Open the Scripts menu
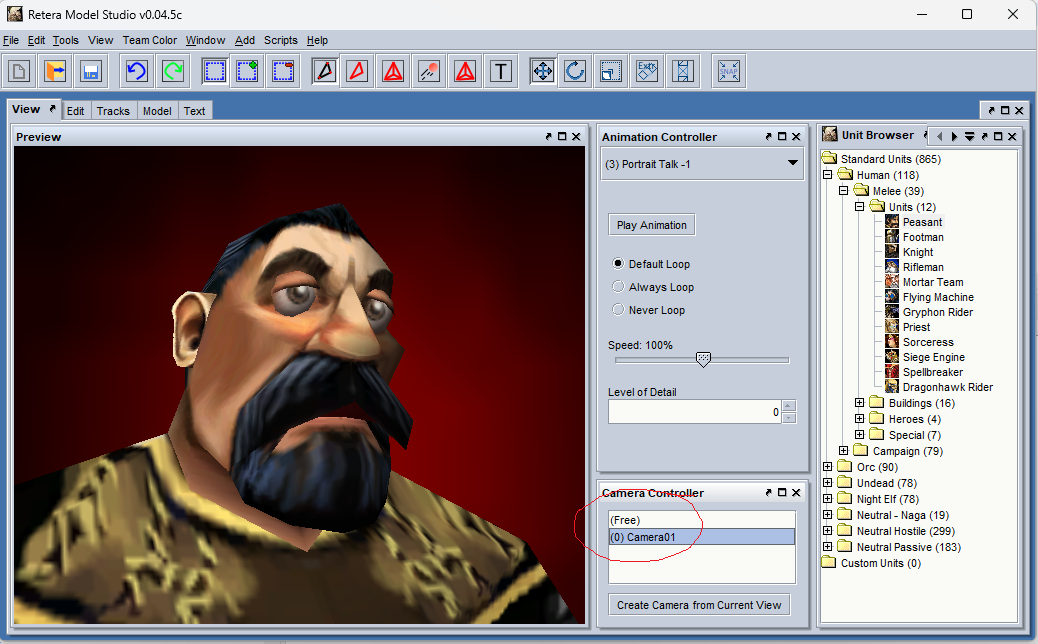Viewport: 1038px width, 644px height. (281, 40)
